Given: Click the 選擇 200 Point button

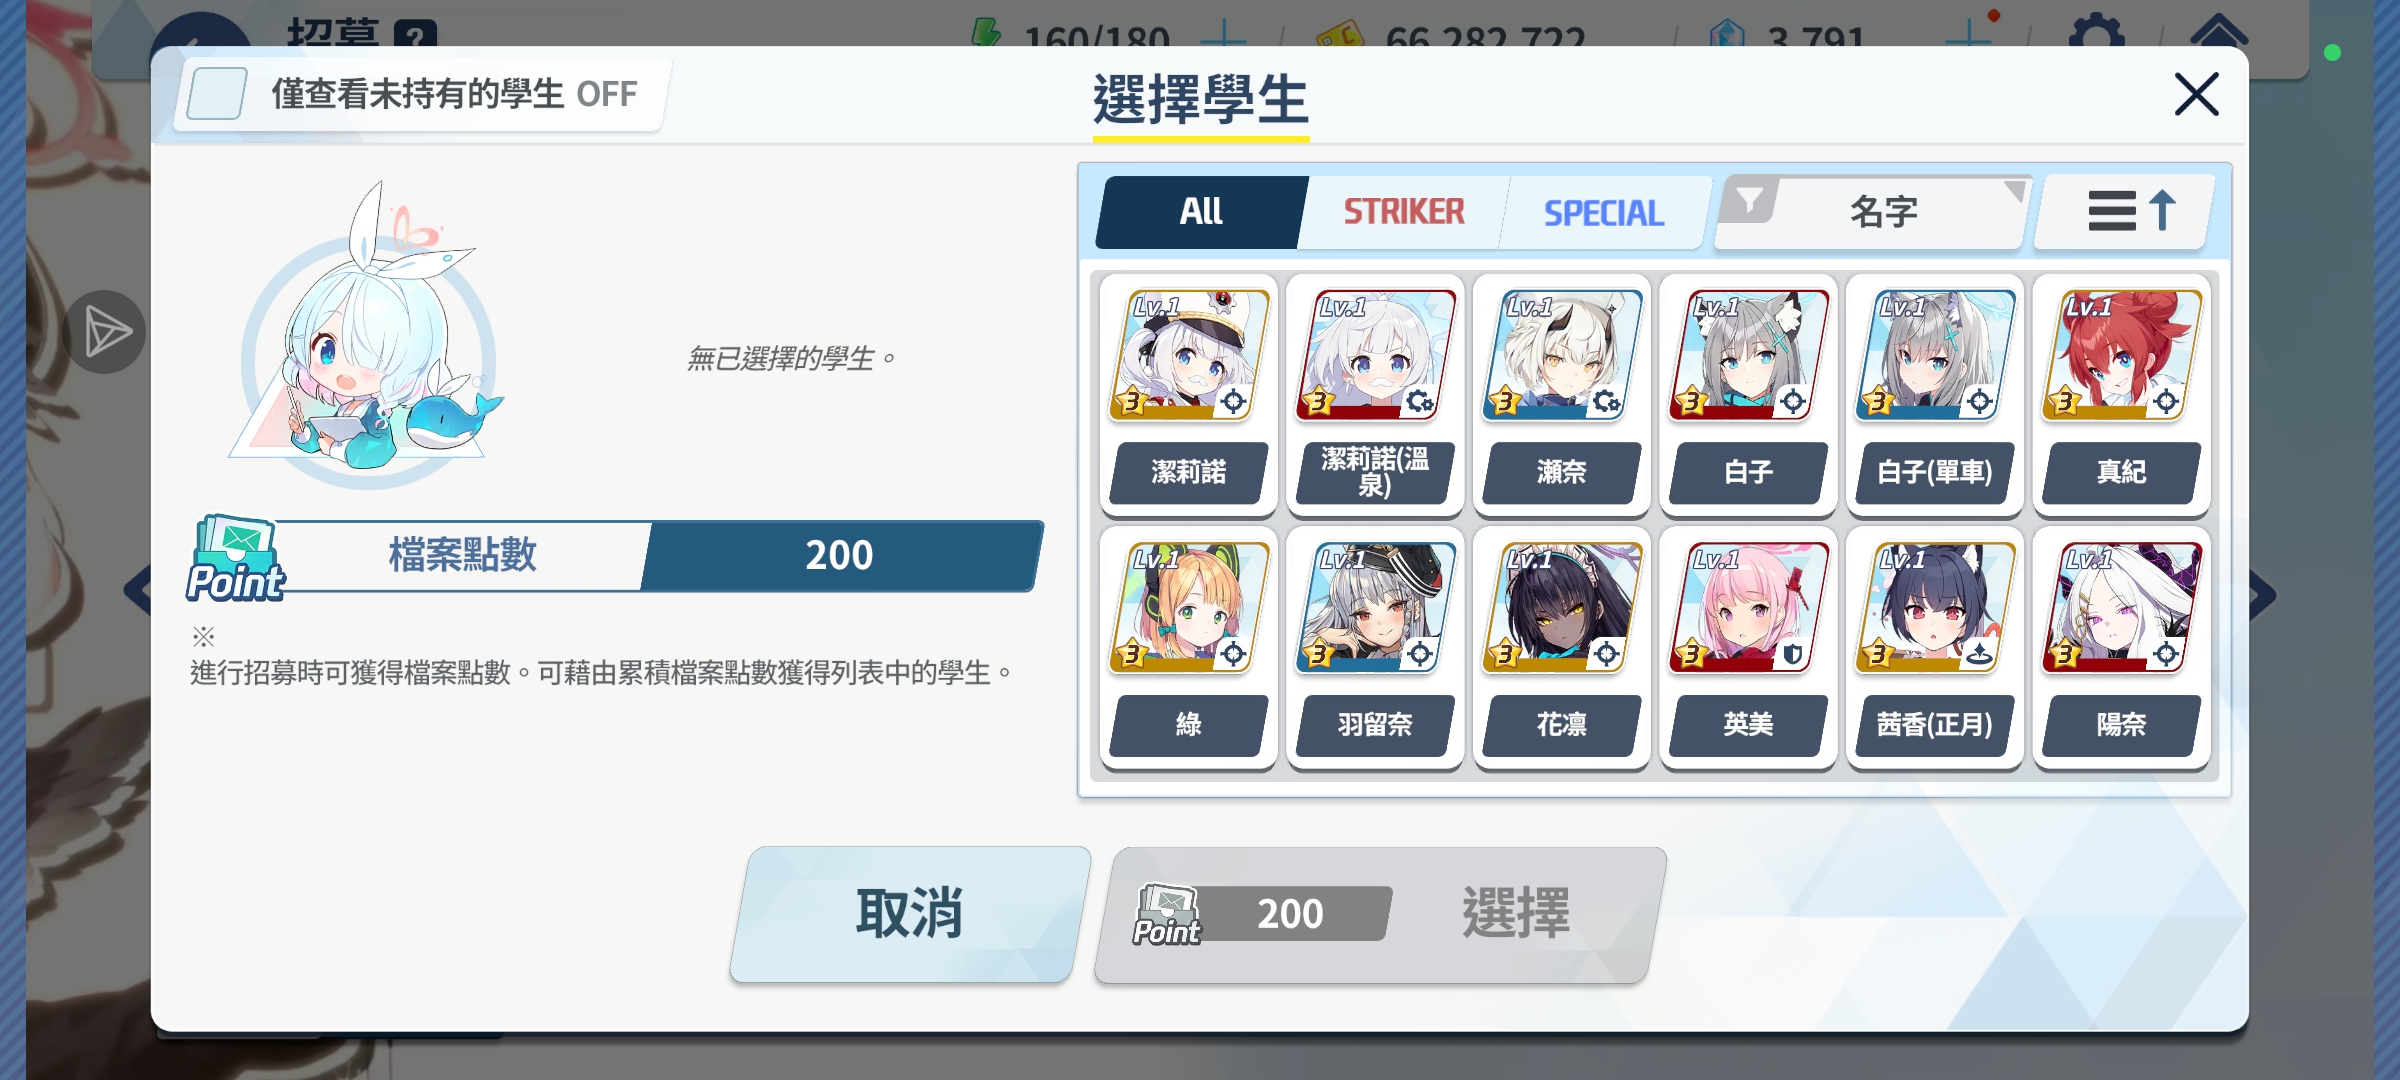Looking at the screenshot, I should (1380, 914).
